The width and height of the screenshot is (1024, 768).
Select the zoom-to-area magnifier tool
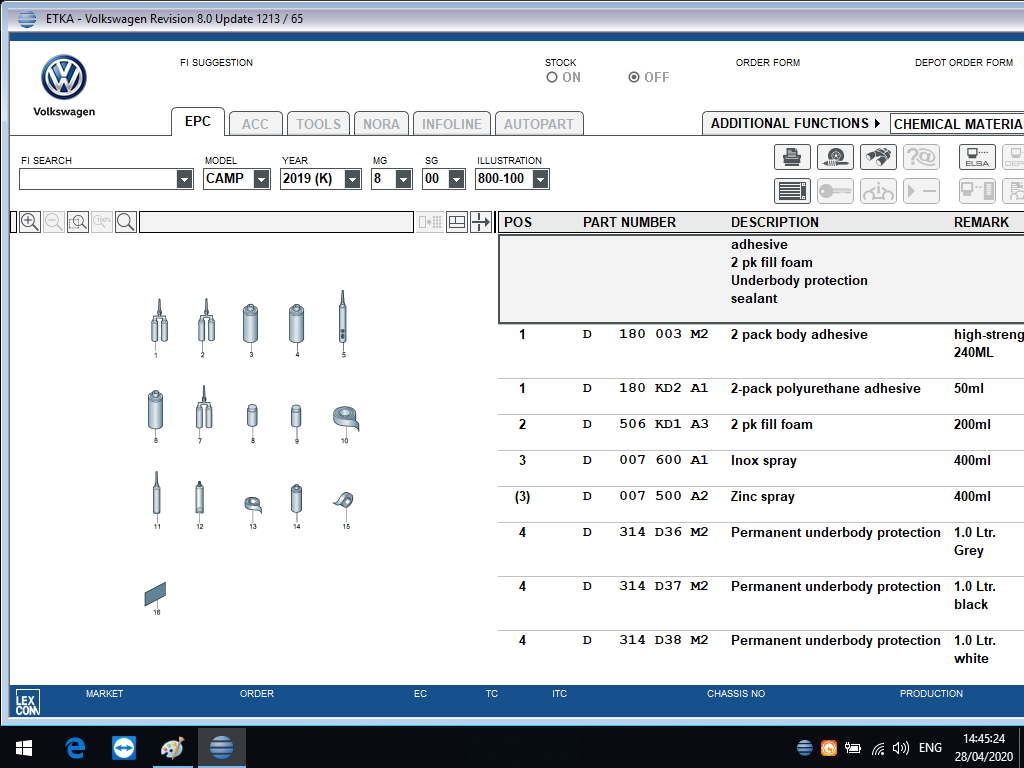tap(78, 222)
